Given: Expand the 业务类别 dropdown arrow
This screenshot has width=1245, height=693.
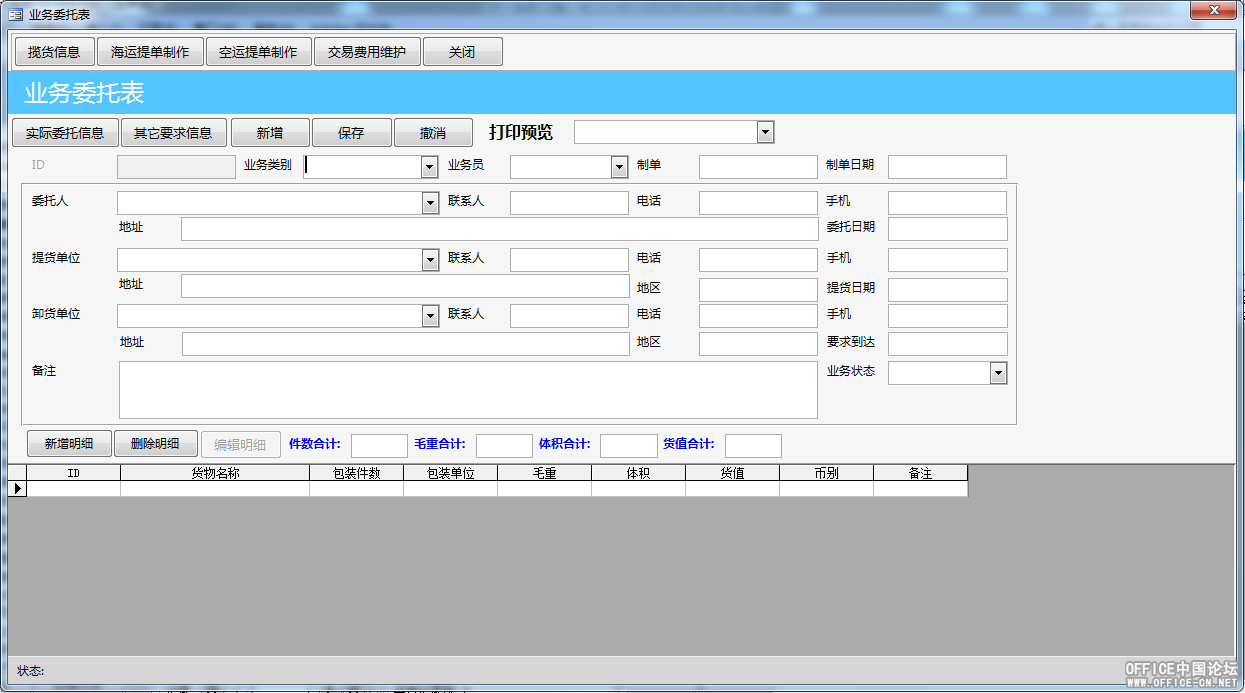Looking at the screenshot, I should point(430,167).
